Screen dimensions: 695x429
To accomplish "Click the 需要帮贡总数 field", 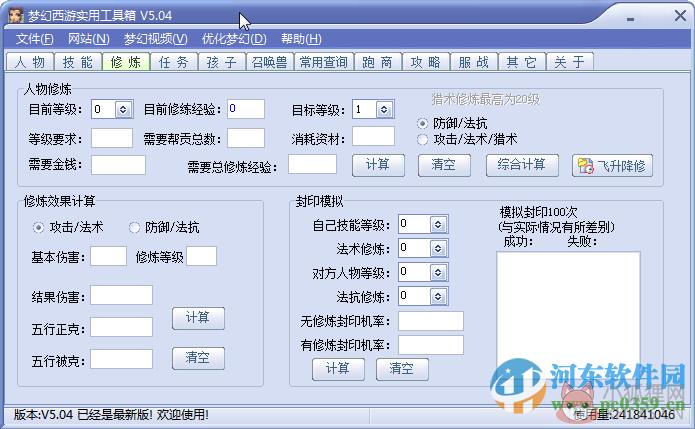I will [246, 138].
